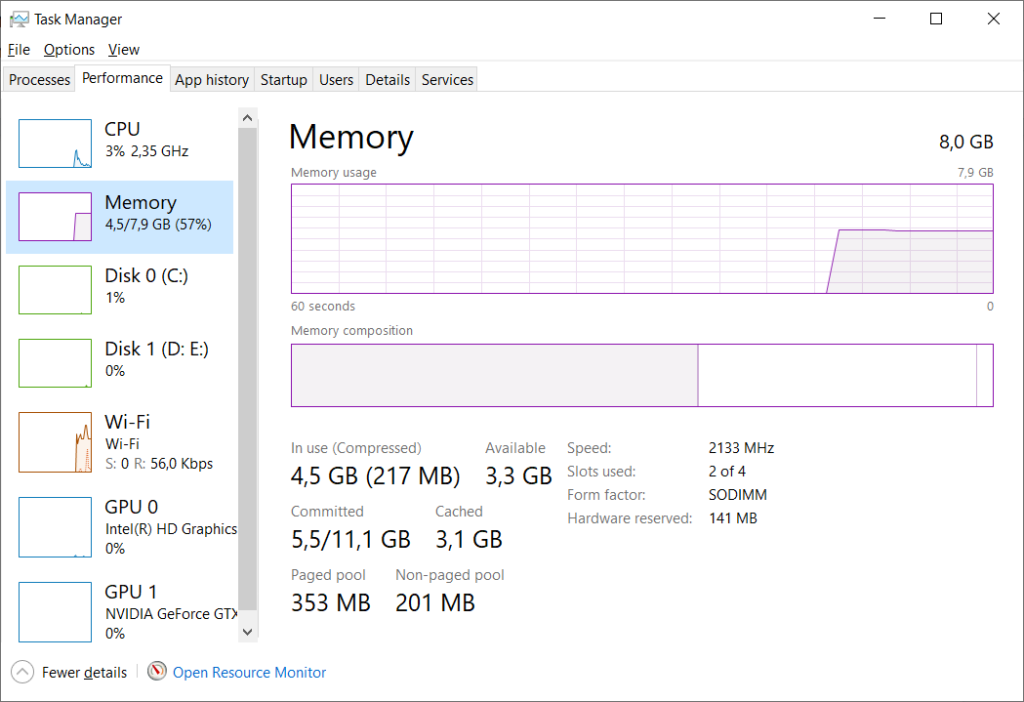Click the '60 seconds' graph axis label
Viewport: 1024px width, 702px height.
[x=323, y=306]
